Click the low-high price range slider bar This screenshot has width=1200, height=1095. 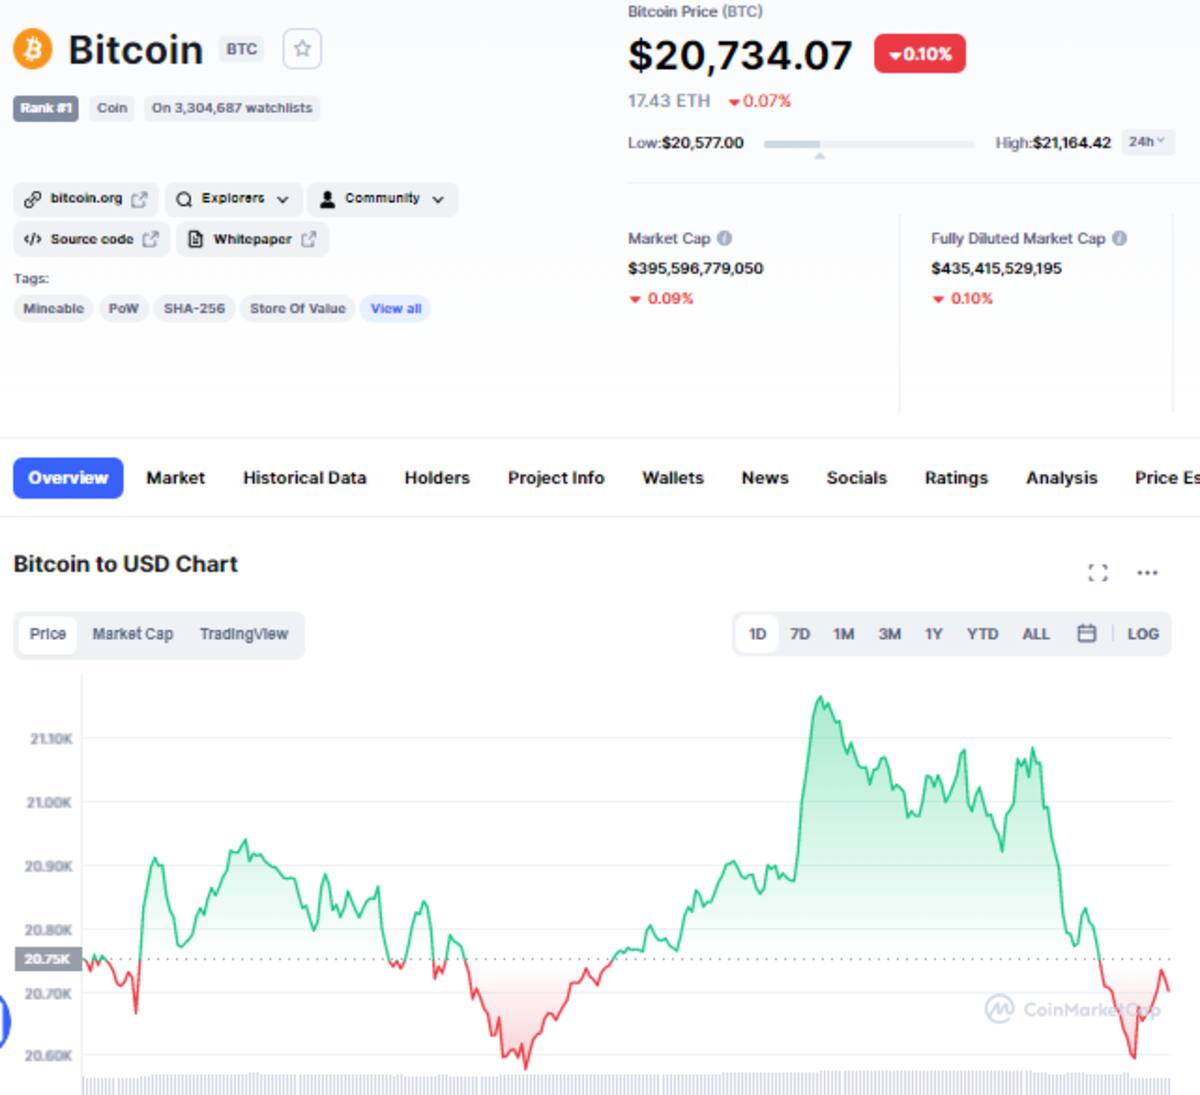[x=869, y=144]
